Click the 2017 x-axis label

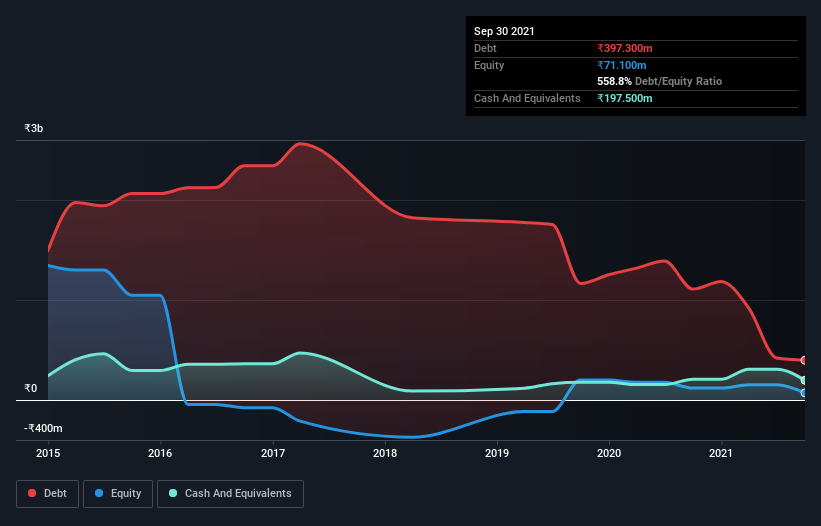tap(273, 453)
